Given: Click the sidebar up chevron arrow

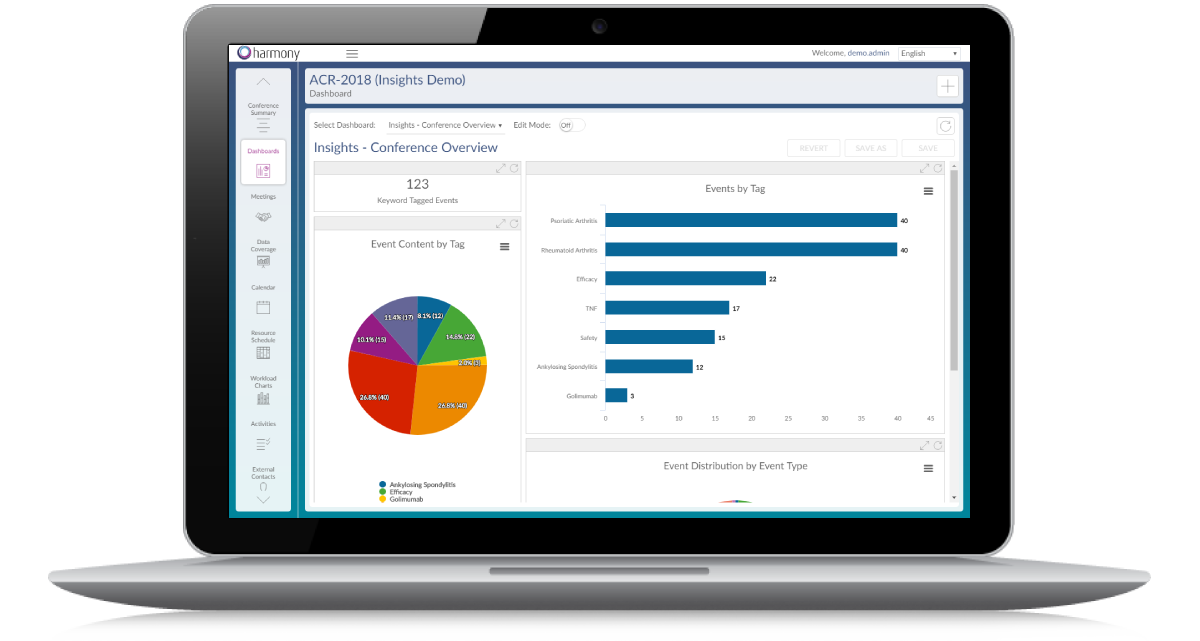Looking at the screenshot, I should pos(263,82).
